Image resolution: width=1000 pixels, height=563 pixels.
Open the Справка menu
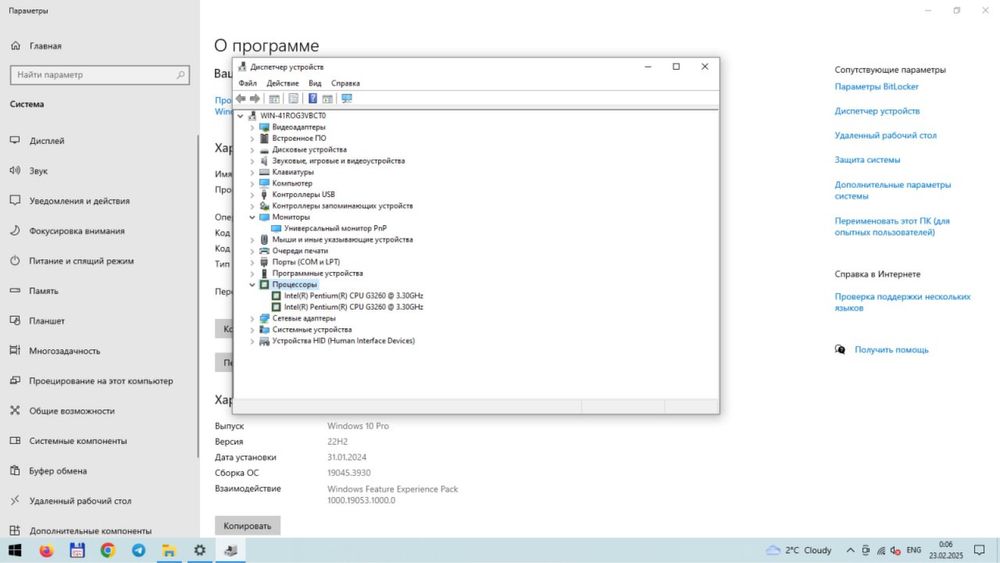[346, 84]
